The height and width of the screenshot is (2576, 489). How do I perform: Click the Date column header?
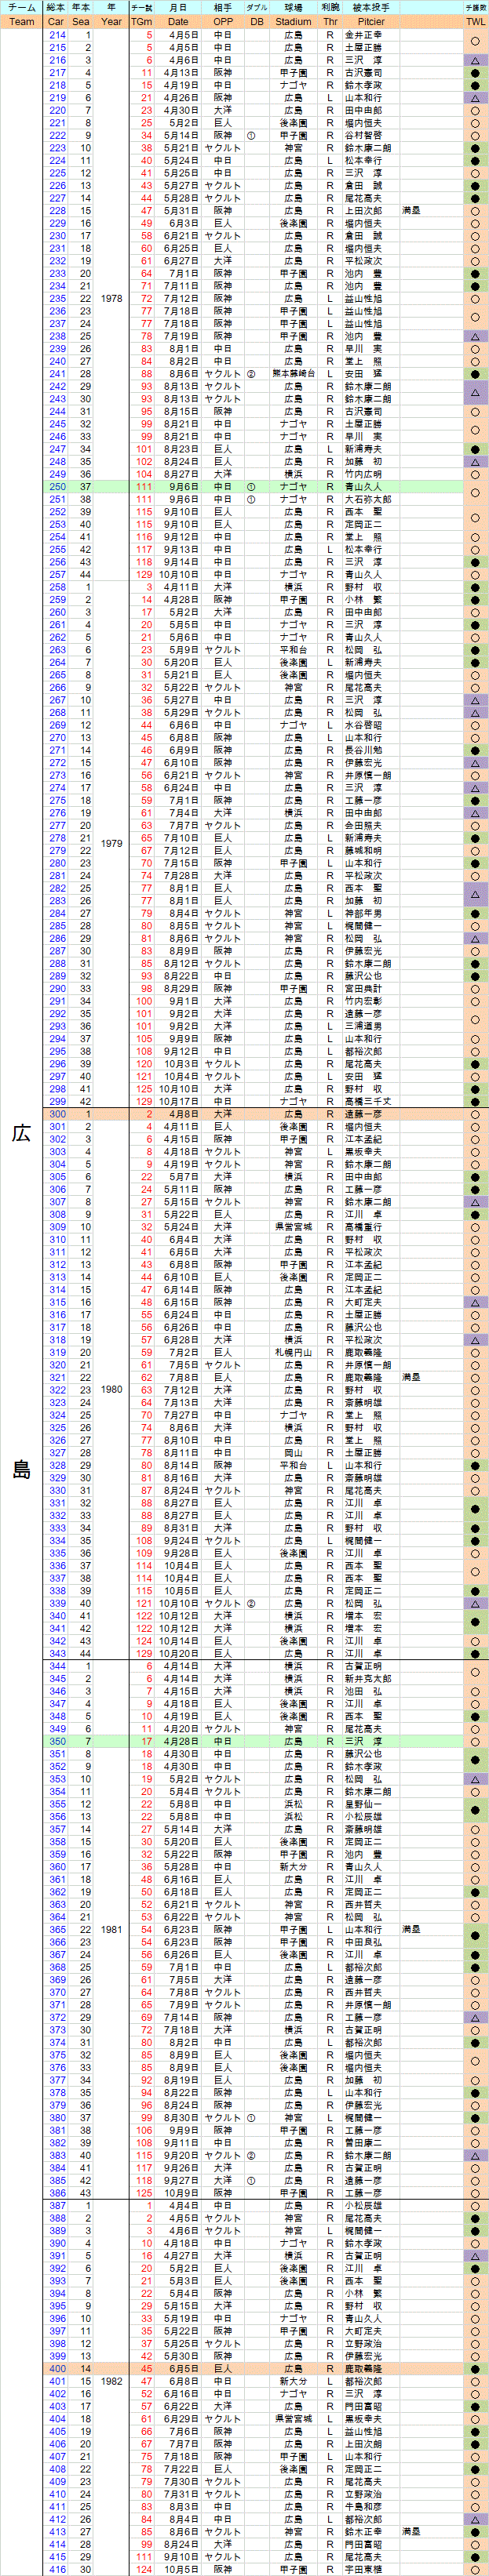coord(178,21)
